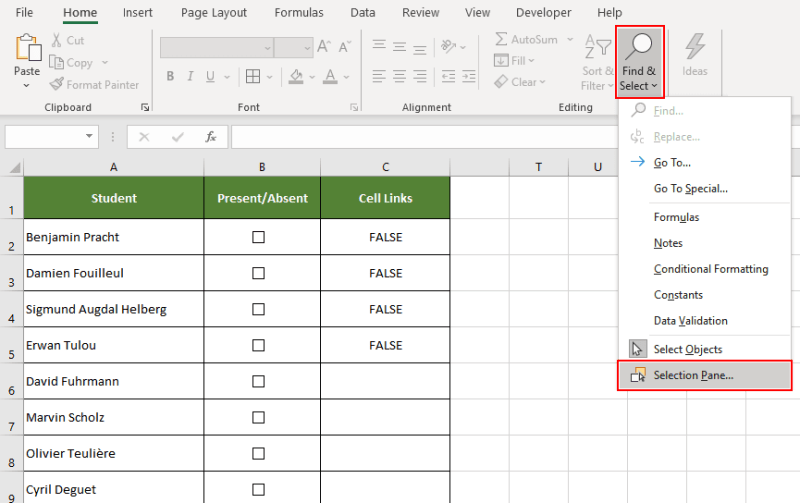The width and height of the screenshot is (800, 503).
Task: Decrease indent
Action: (448, 77)
